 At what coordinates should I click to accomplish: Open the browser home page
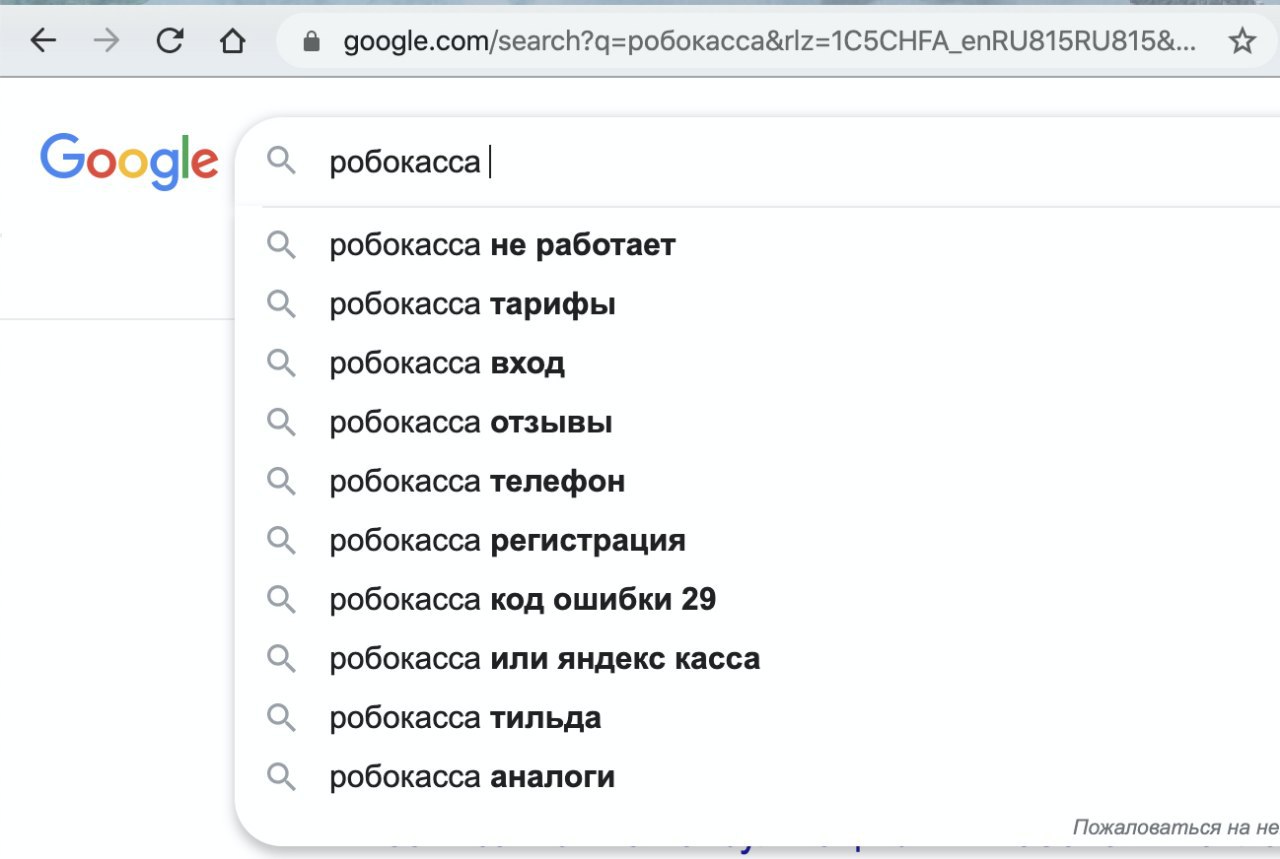pos(232,41)
